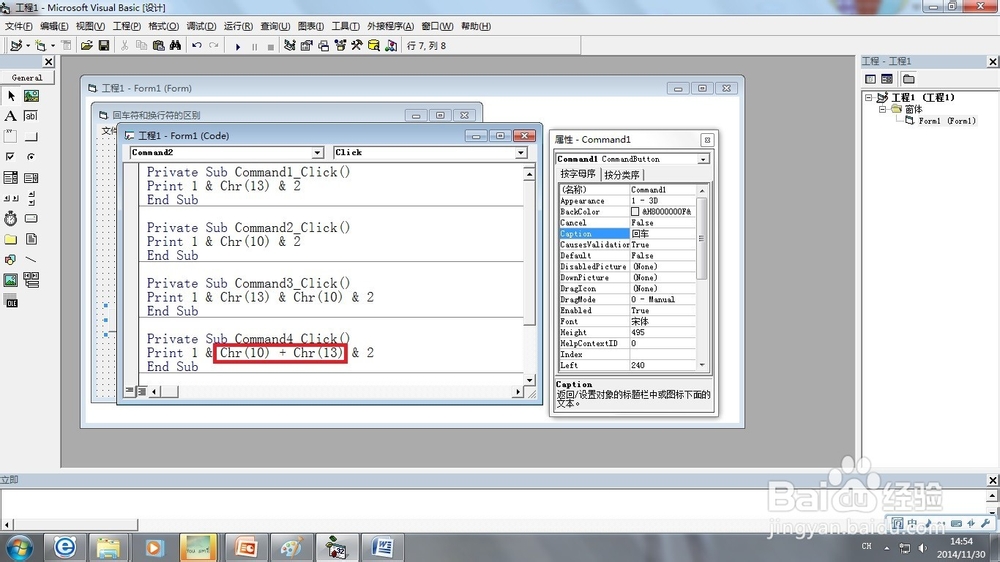Open the 运行(R) menu
Image resolution: width=1000 pixels, height=562 pixels.
tap(238, 26)
